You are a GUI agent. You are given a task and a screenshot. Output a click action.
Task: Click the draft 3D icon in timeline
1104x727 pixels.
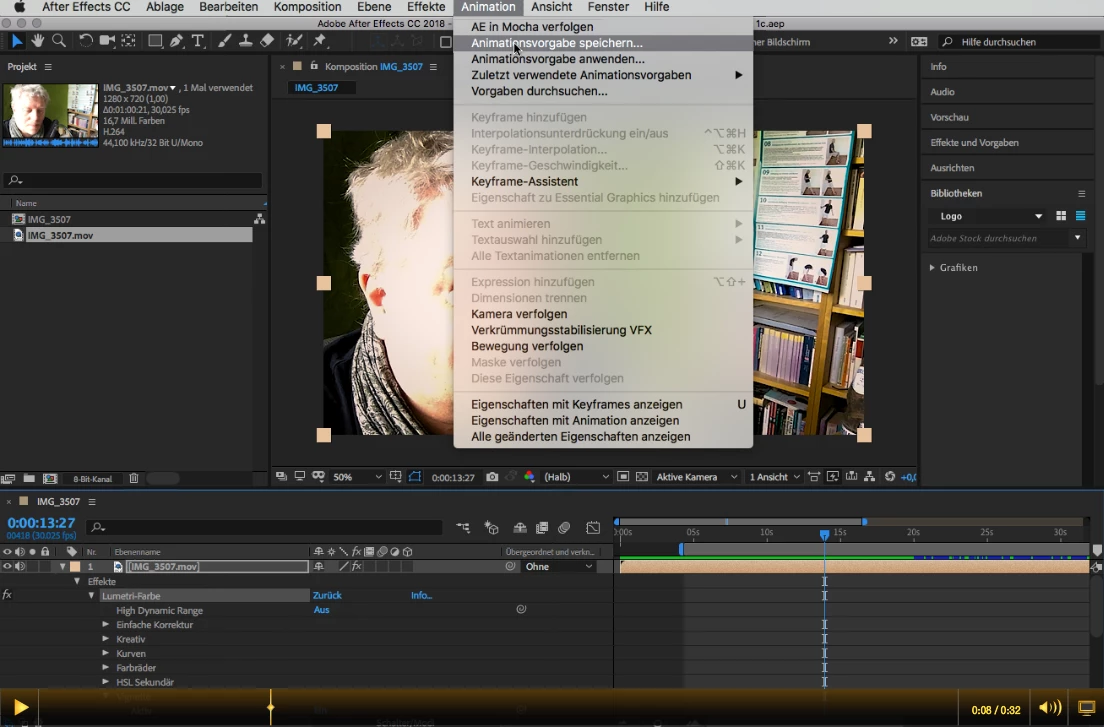pos(491,527)
